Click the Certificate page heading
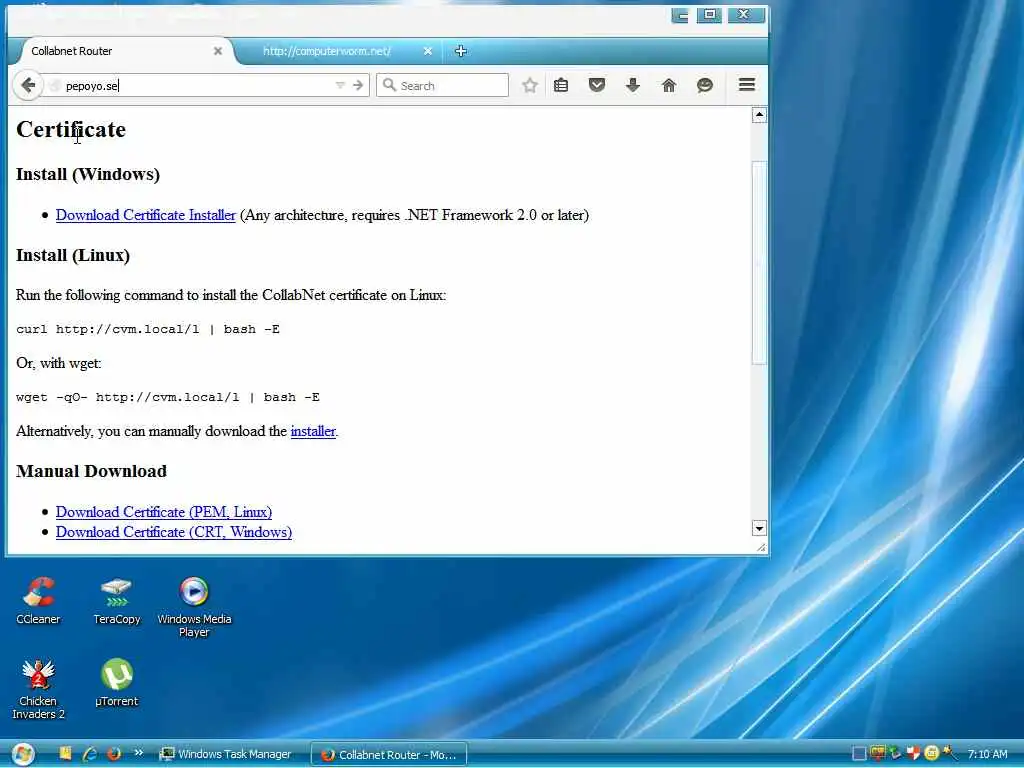 pyautogui.click(x=71, y=129)
